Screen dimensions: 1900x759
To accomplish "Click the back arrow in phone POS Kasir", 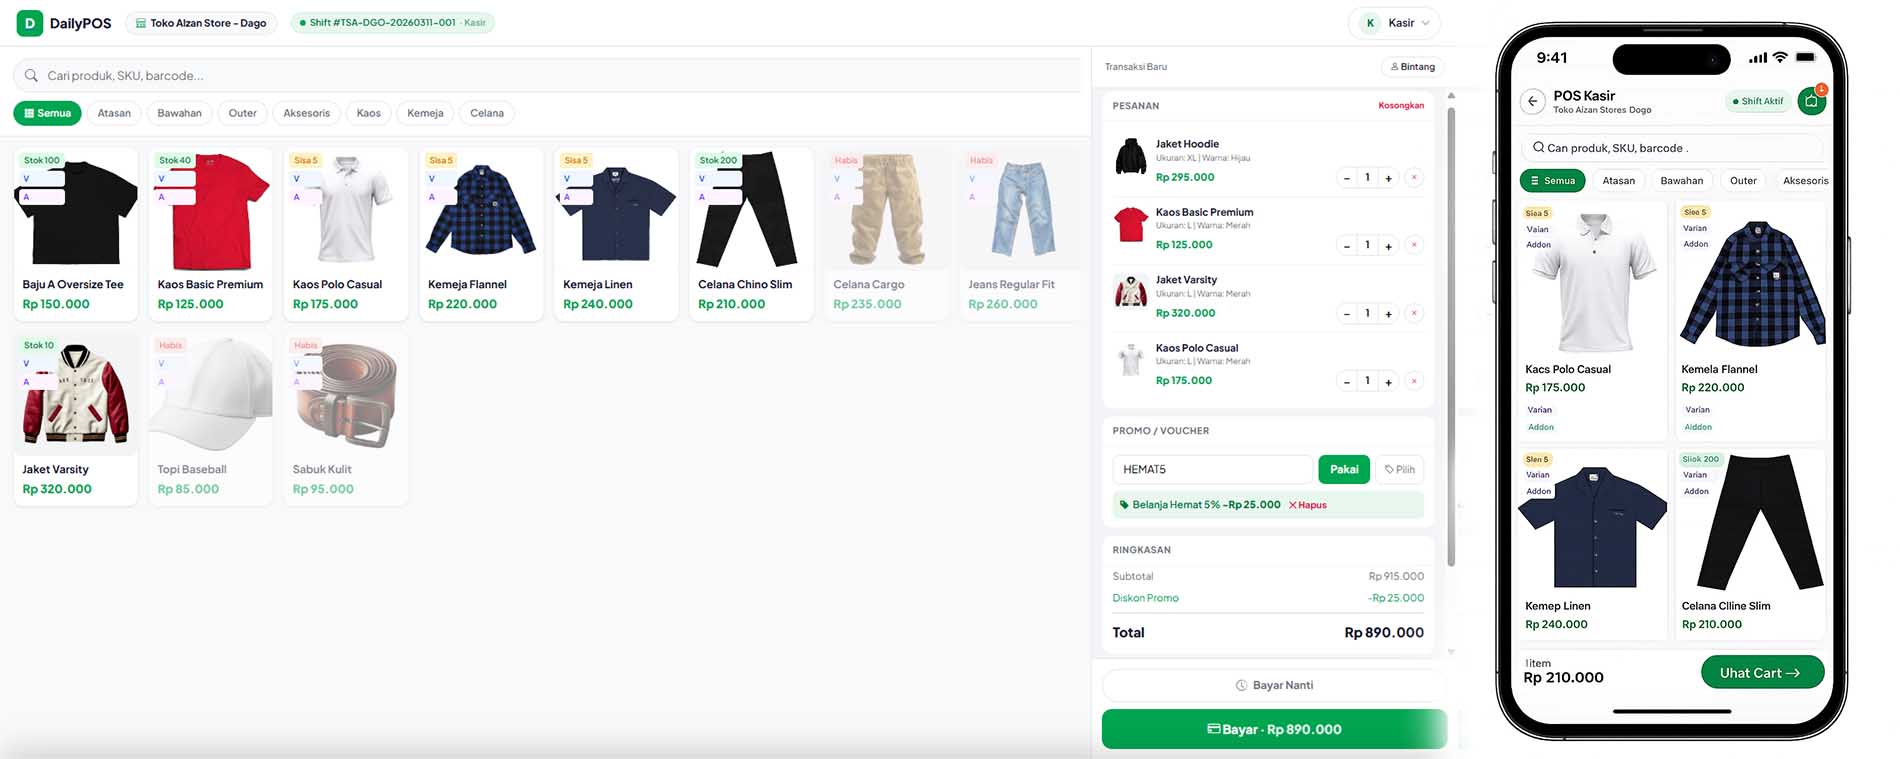I will [x=1532, y=102].
